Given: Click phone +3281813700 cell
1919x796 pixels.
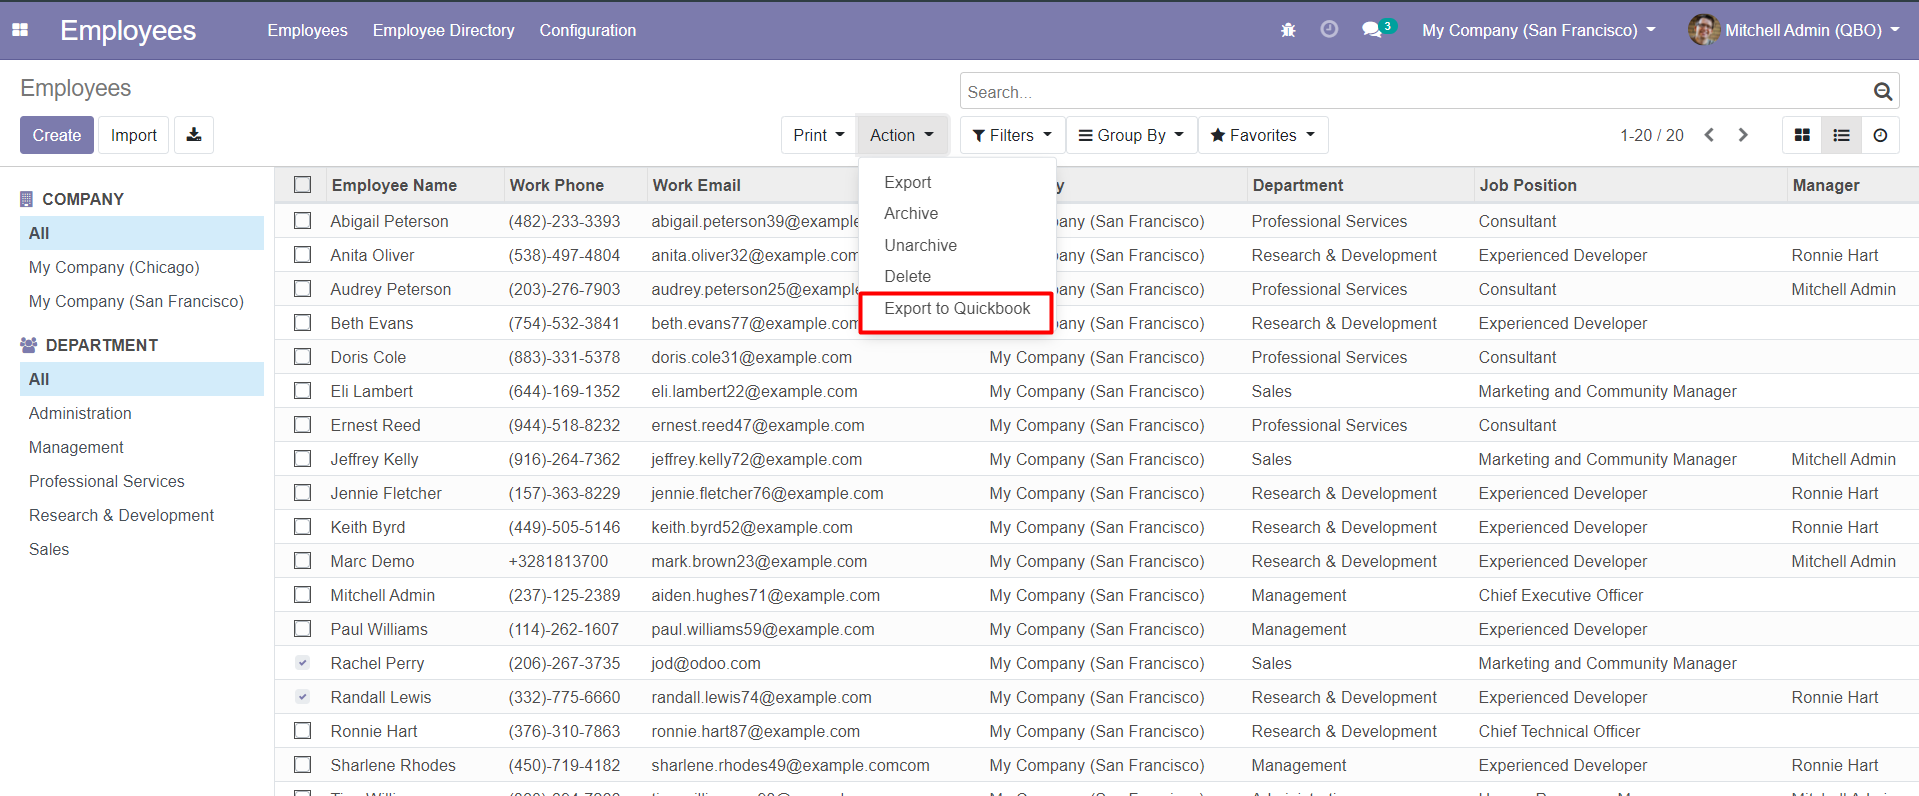Looking at the screenshot, I should [558, 561].
